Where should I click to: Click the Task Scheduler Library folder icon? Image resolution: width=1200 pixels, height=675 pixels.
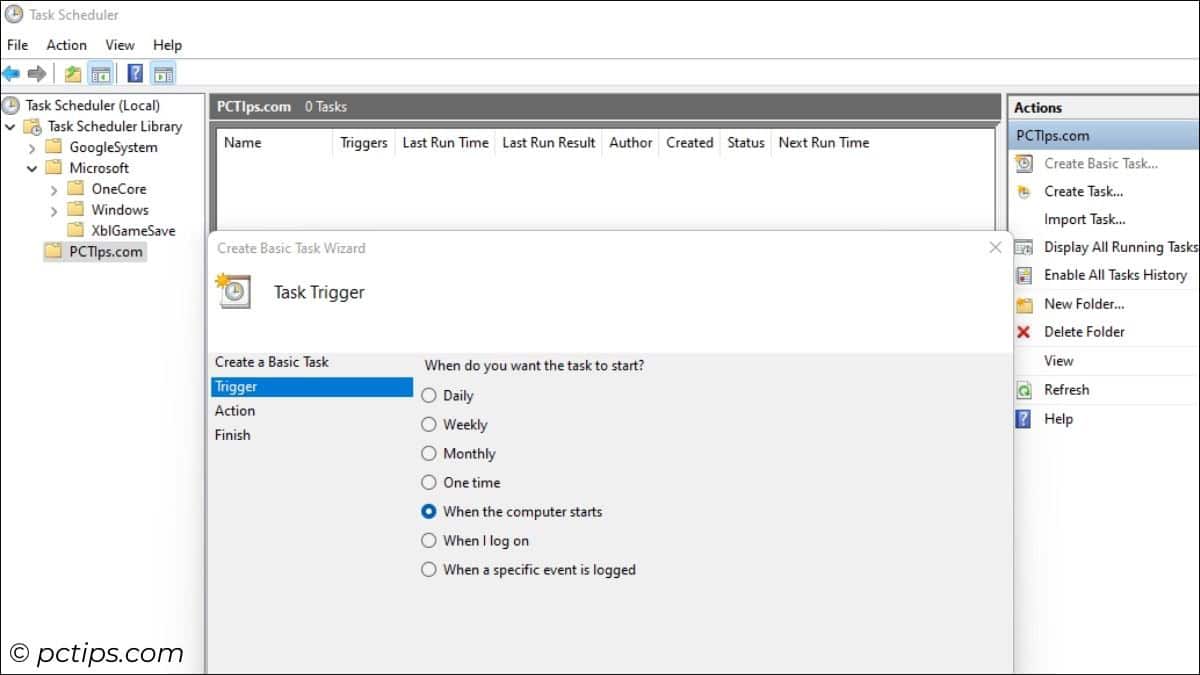pyautogui.click(x=33, y=126)
